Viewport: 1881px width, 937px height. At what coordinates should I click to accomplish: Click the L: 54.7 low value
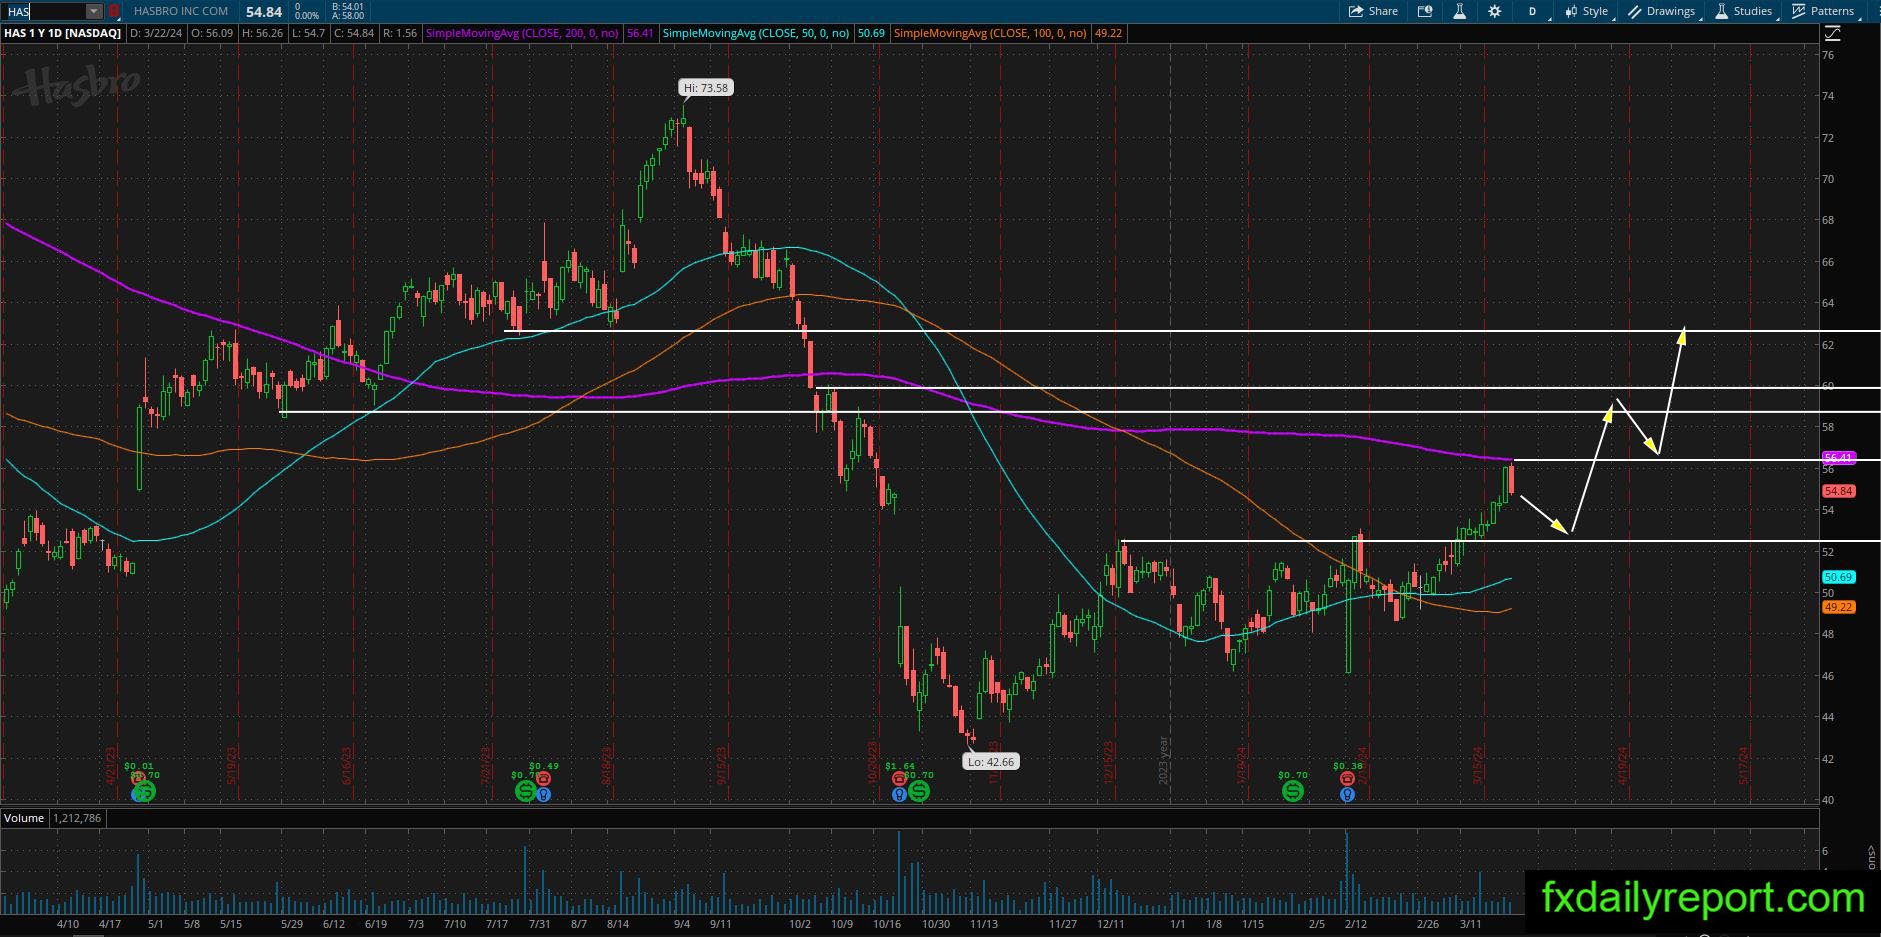[309, 33]
